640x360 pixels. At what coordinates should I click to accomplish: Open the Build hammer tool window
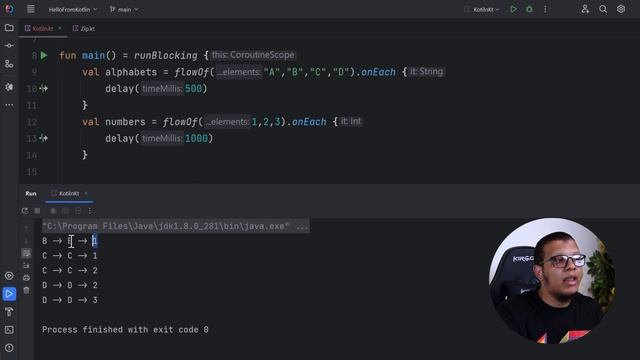point(9,312)
